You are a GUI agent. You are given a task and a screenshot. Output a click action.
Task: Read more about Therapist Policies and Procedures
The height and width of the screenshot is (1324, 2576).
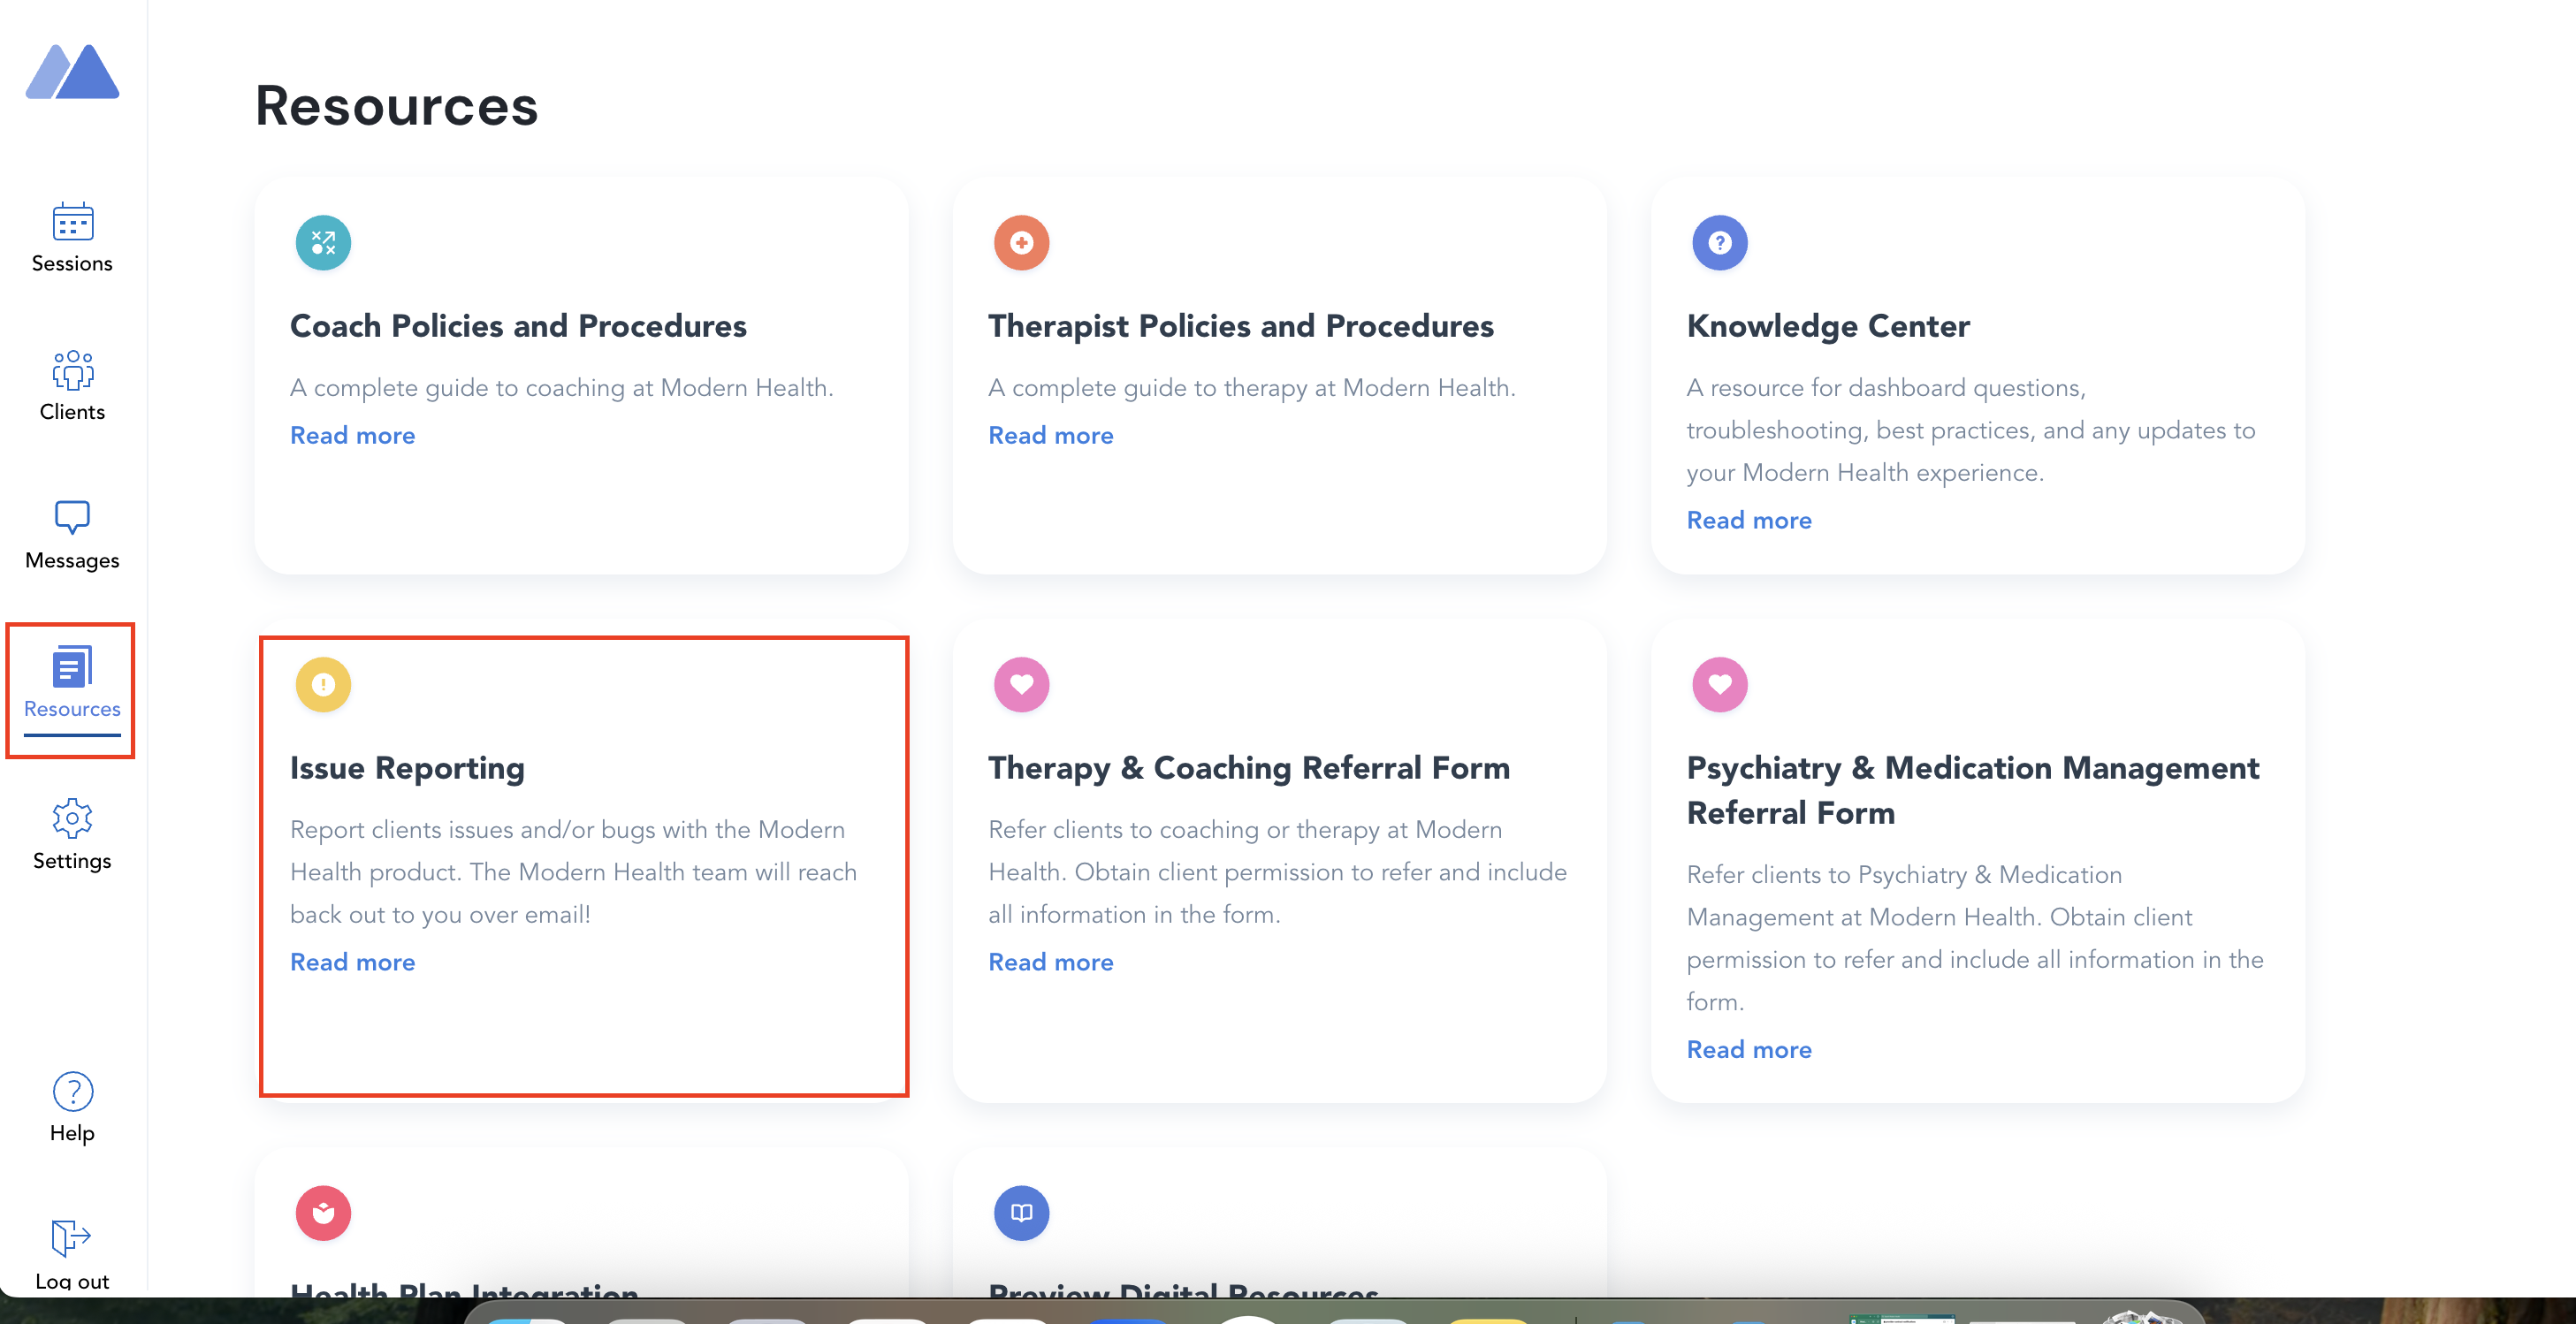1050,436
